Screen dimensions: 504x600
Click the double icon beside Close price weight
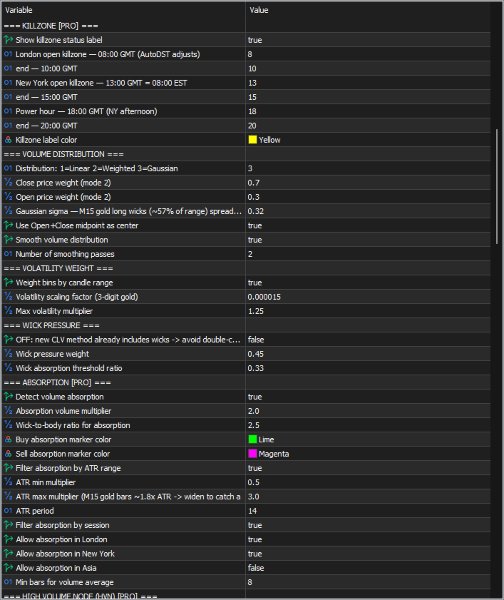click(8, 183)
